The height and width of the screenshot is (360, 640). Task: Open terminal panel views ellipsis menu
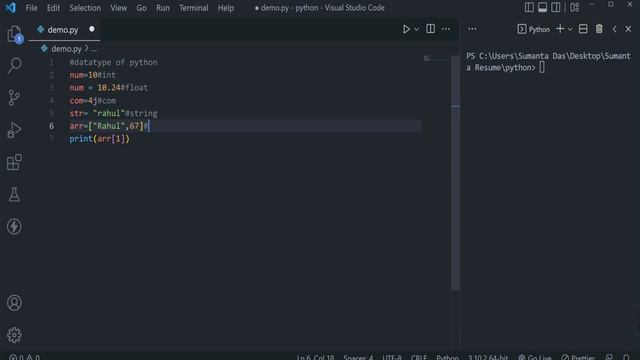click(x=472, y=29)
